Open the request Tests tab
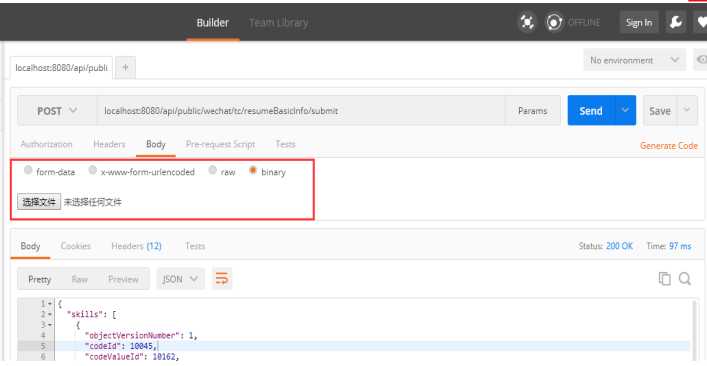707x366 pixels. point(285,144)
